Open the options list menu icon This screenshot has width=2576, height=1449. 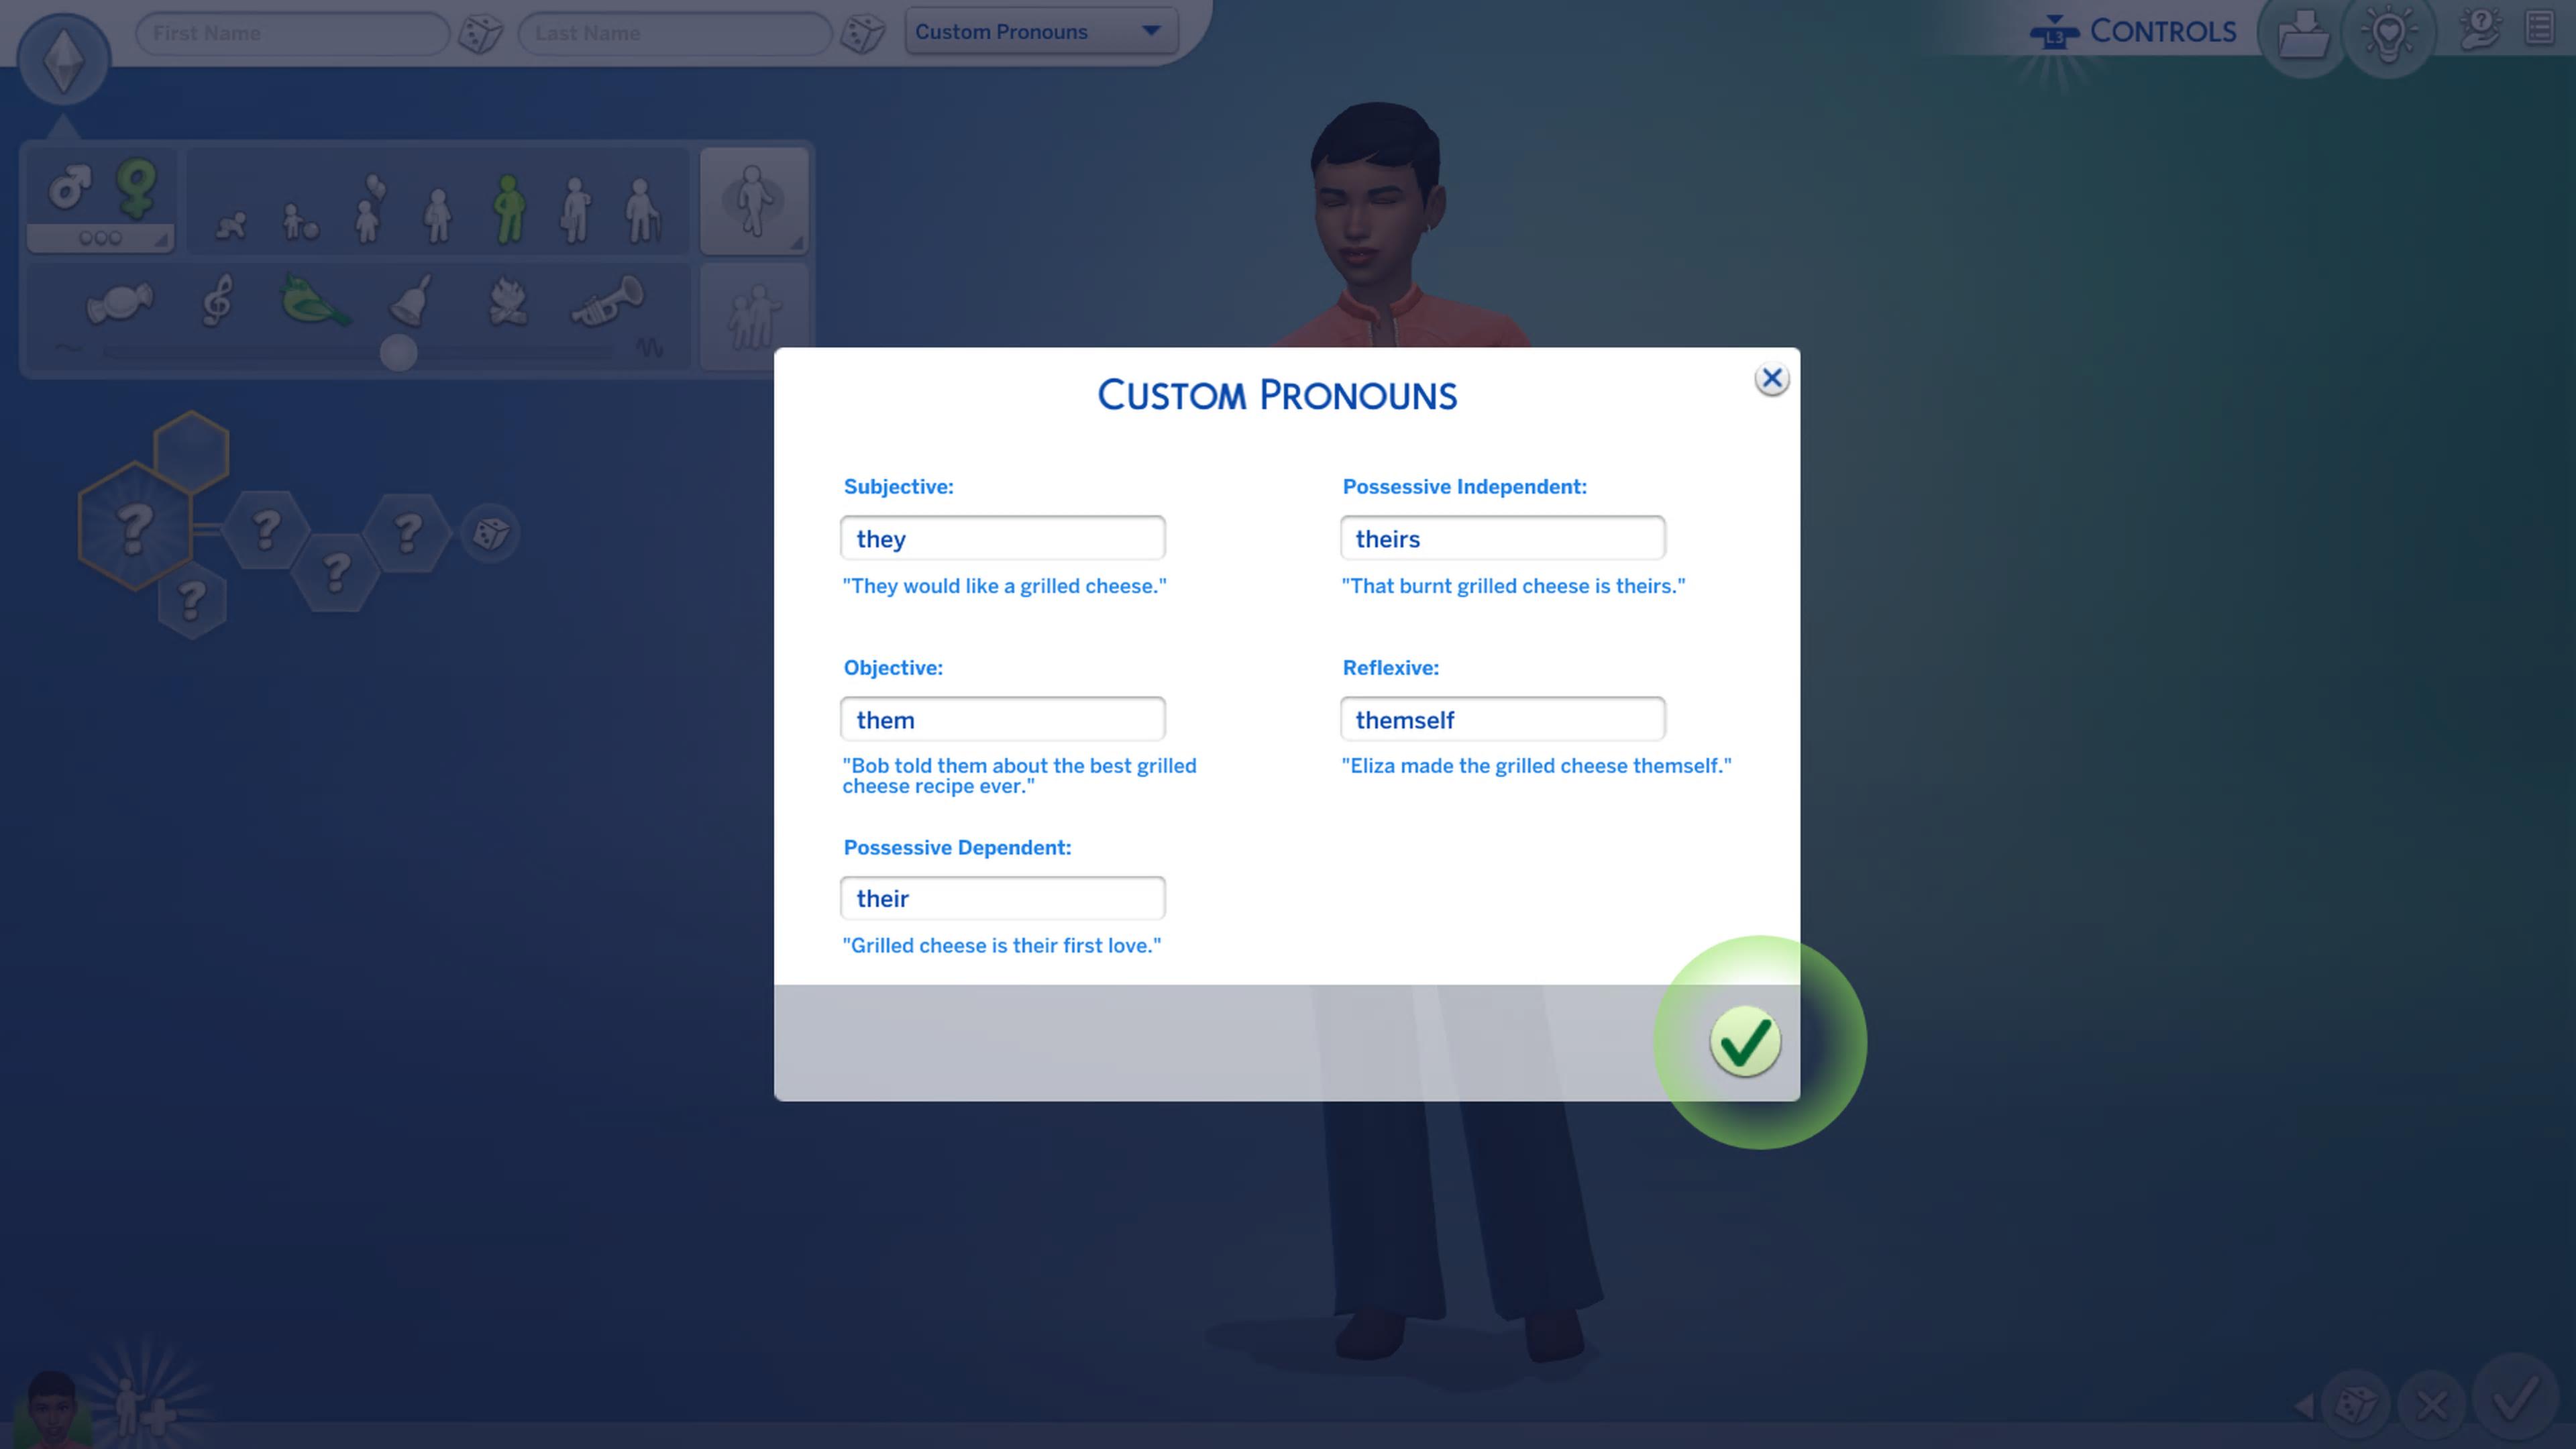pos(2540,28)
